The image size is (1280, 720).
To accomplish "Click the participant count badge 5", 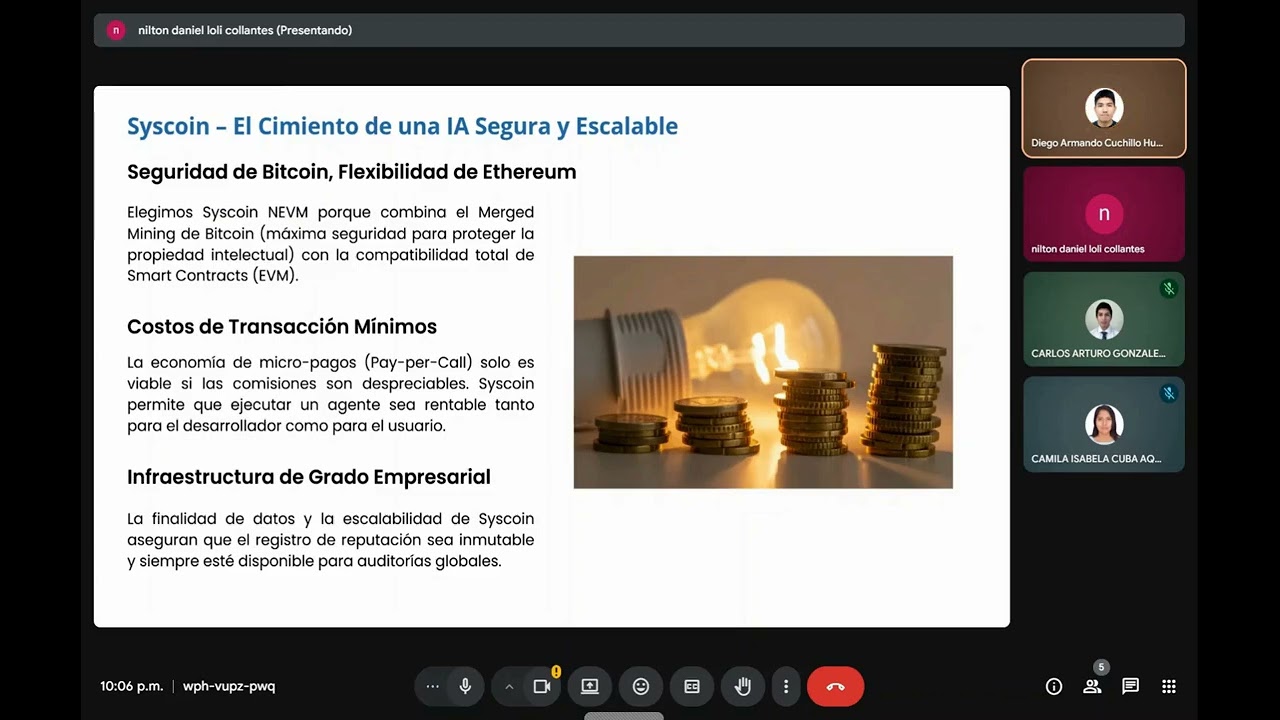I will [x=1101, y=667].
